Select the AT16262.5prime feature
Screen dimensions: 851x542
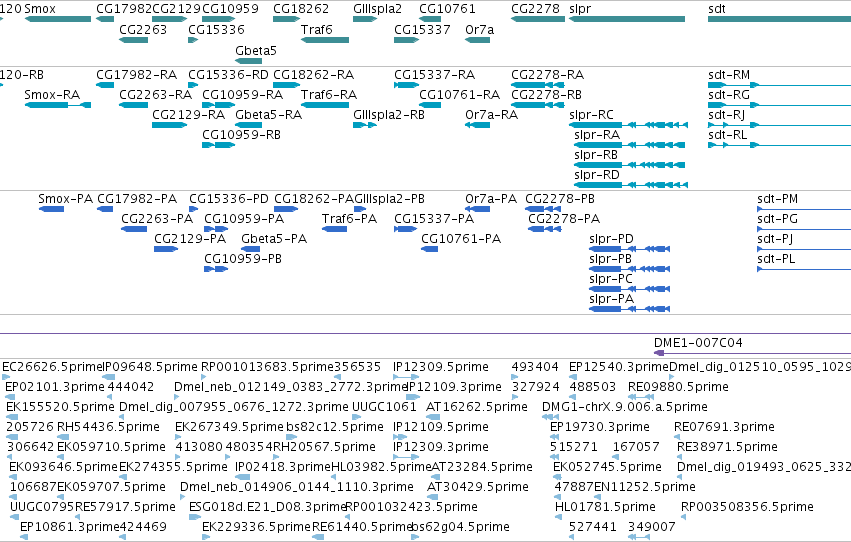433,417
